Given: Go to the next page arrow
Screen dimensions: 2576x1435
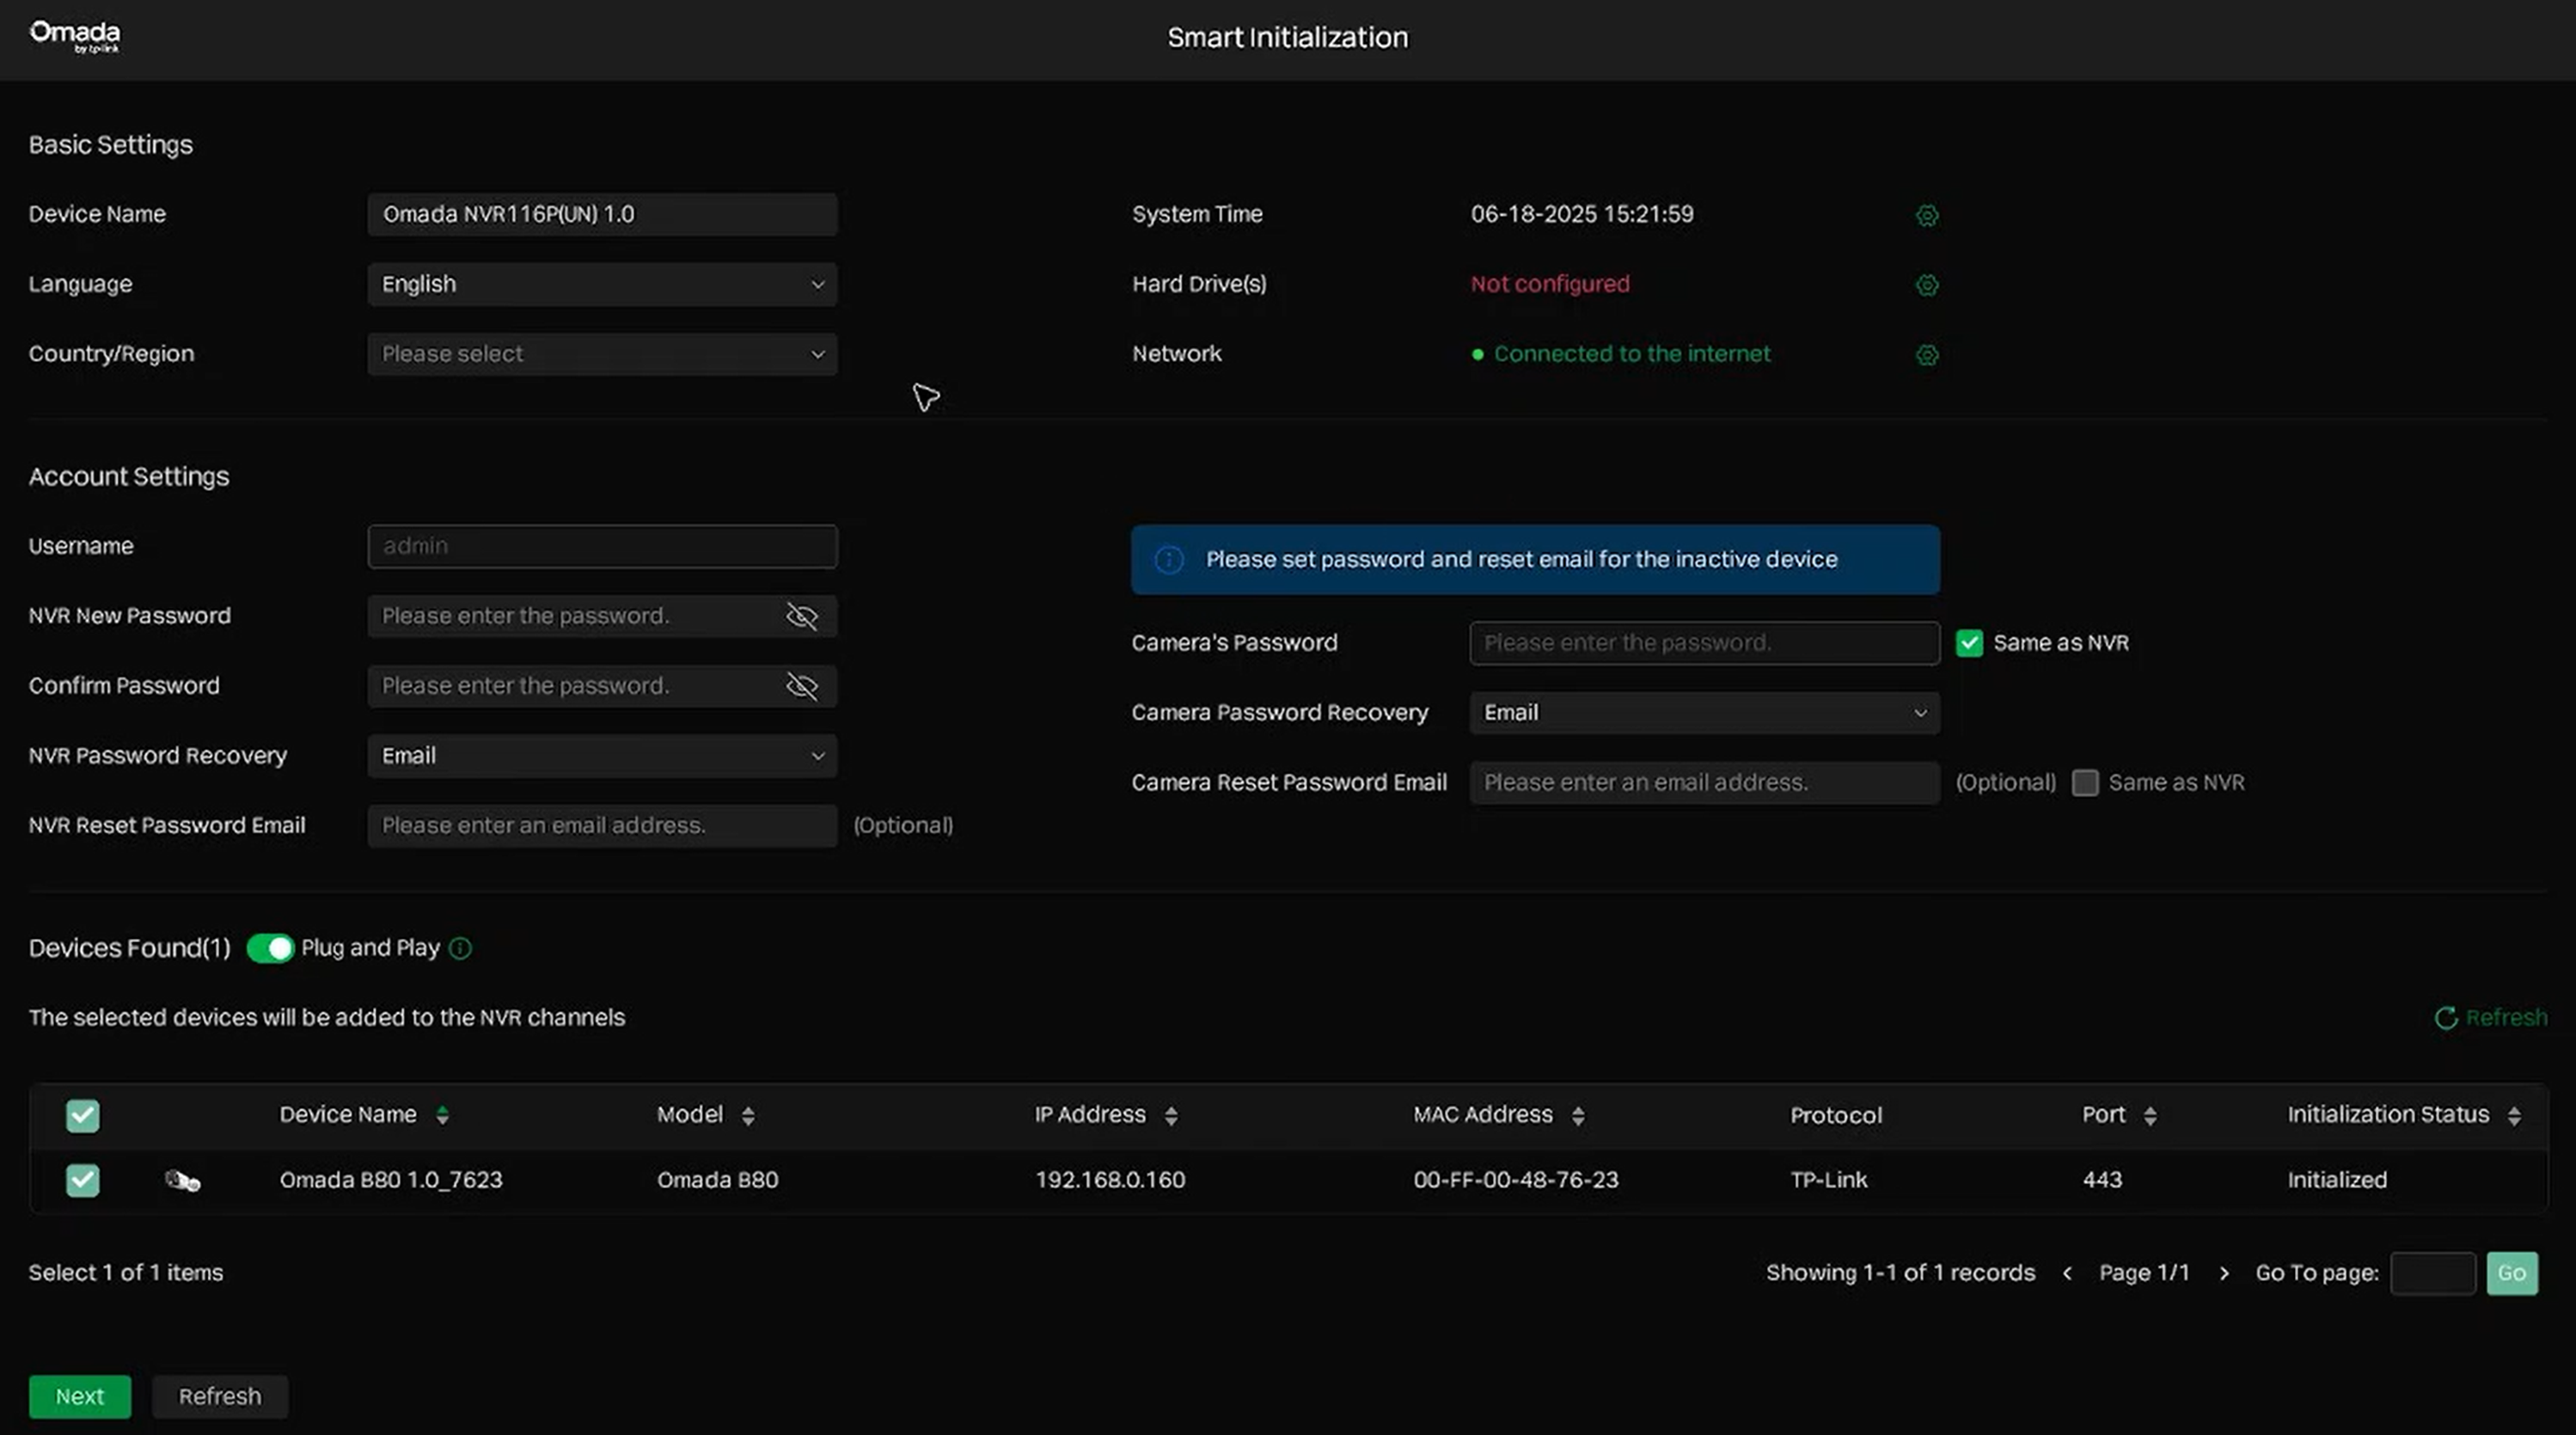Looking at the screenshot, I should point(2224,1273).
